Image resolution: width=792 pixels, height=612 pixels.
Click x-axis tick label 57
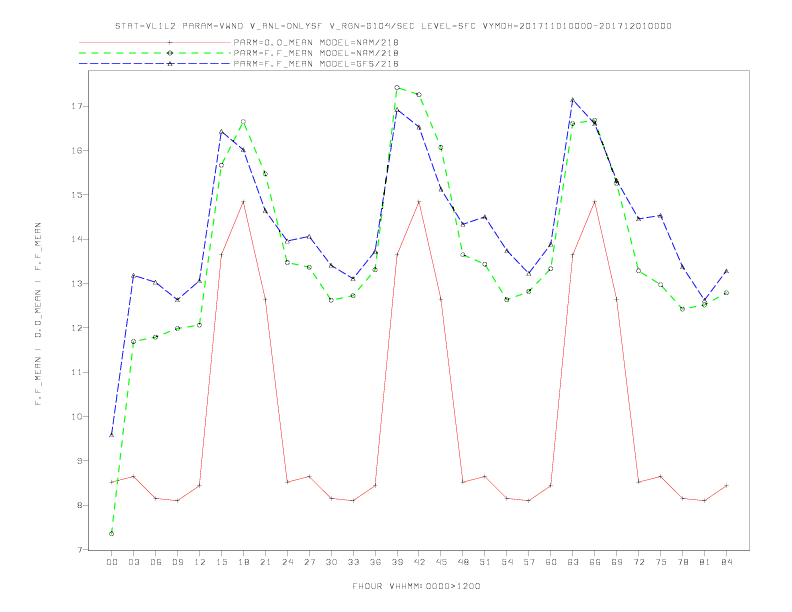[529, 562]
